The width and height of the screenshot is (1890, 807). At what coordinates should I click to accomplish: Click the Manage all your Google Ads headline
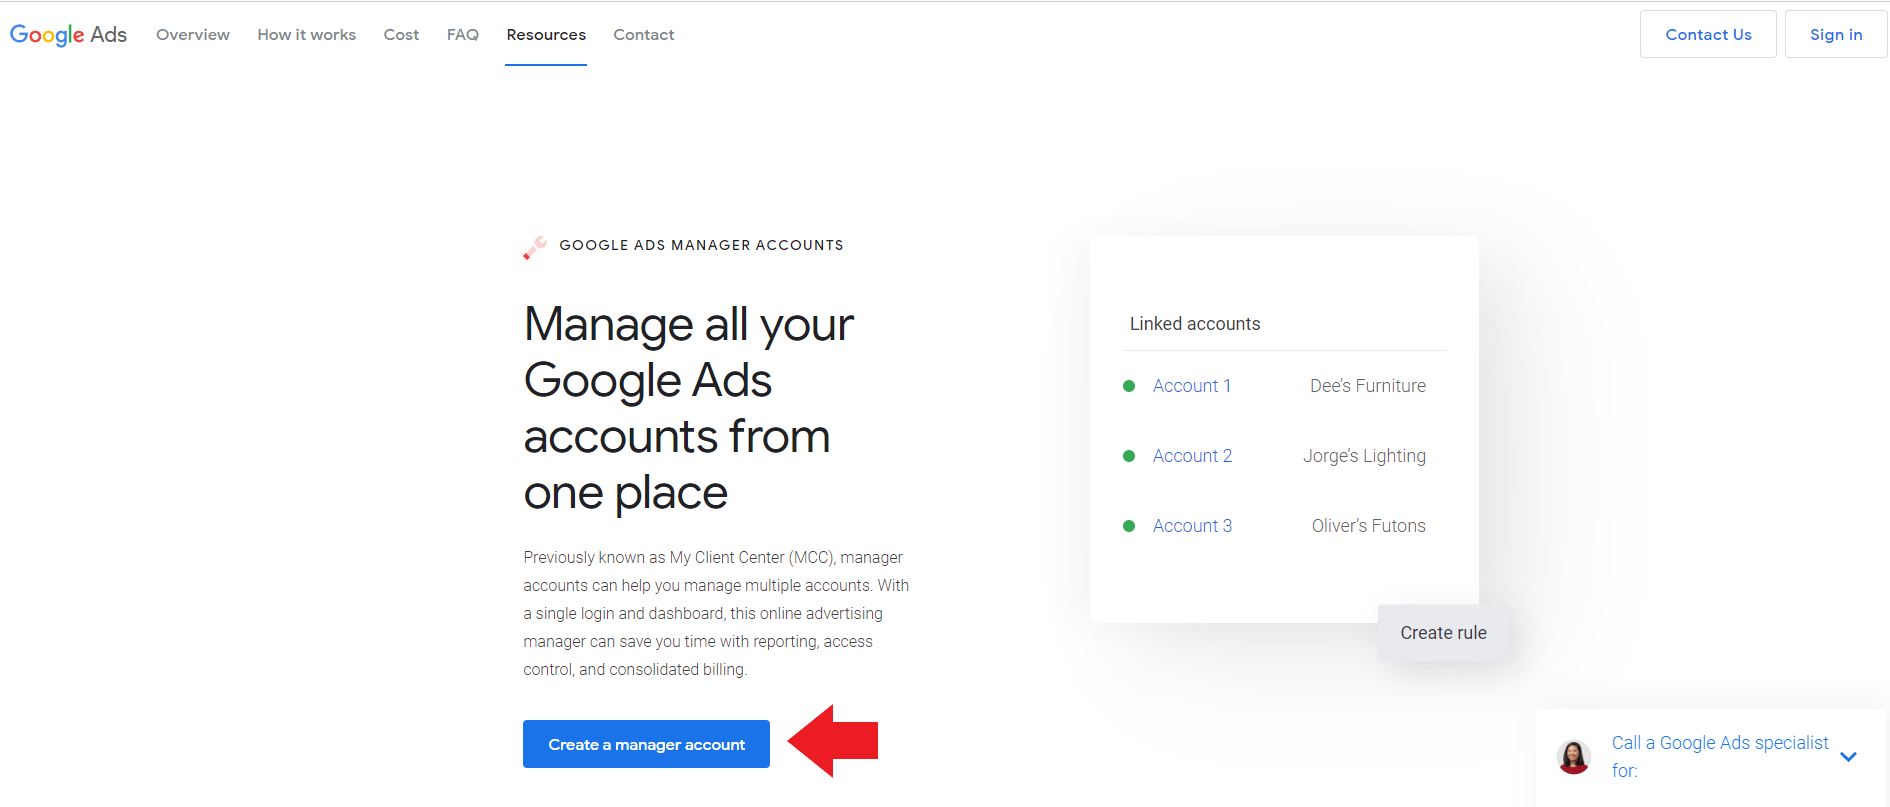(x=689, y=408)
